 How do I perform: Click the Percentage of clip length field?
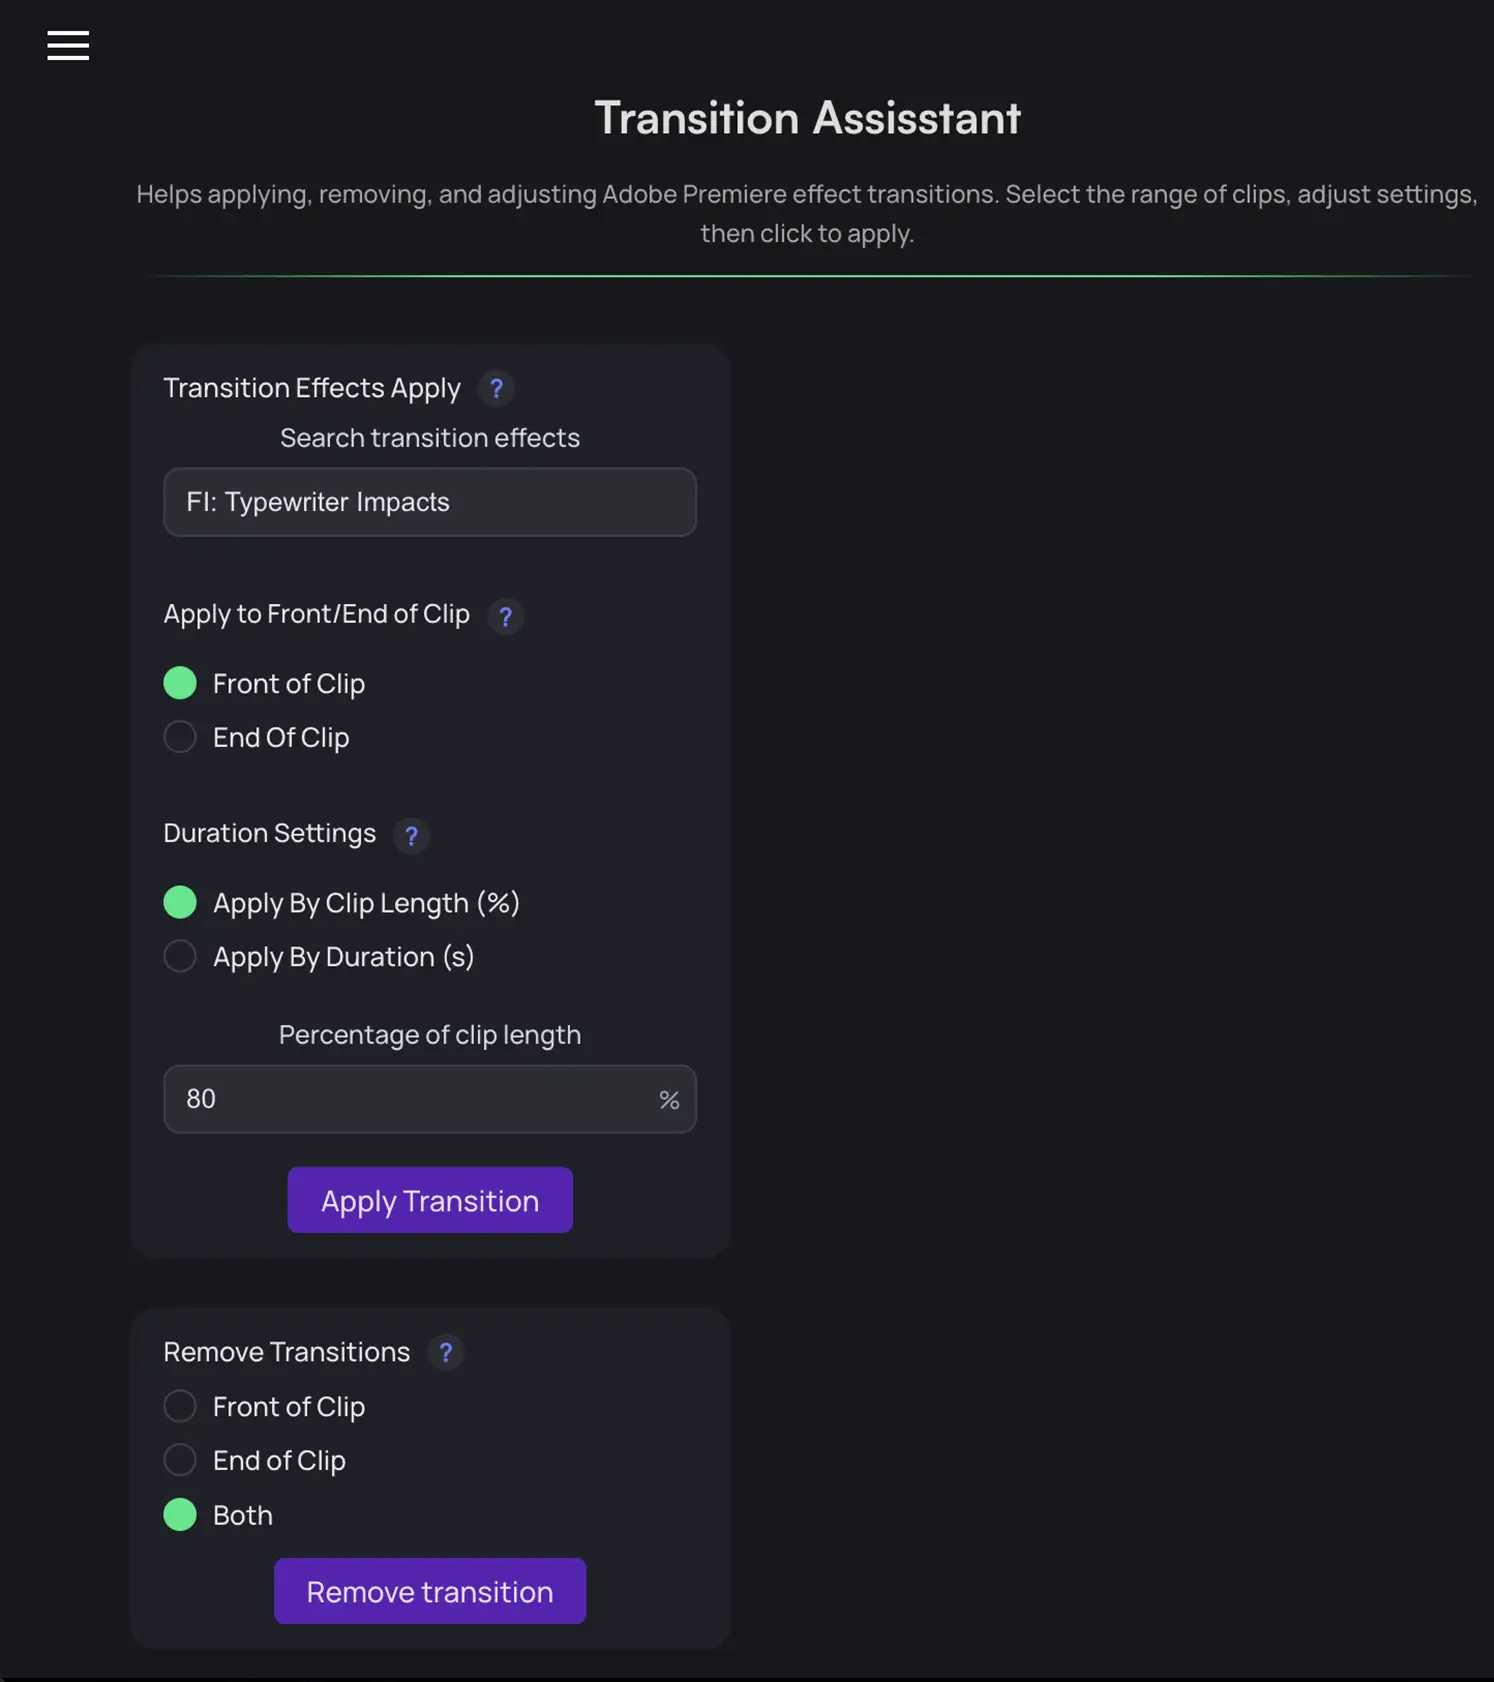coord(429,1099)
